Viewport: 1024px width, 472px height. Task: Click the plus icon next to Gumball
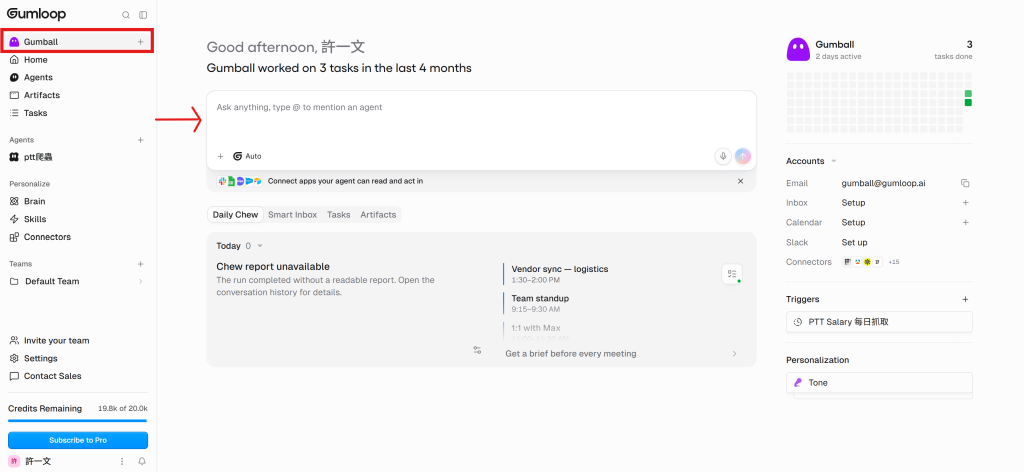click(140, 42)
